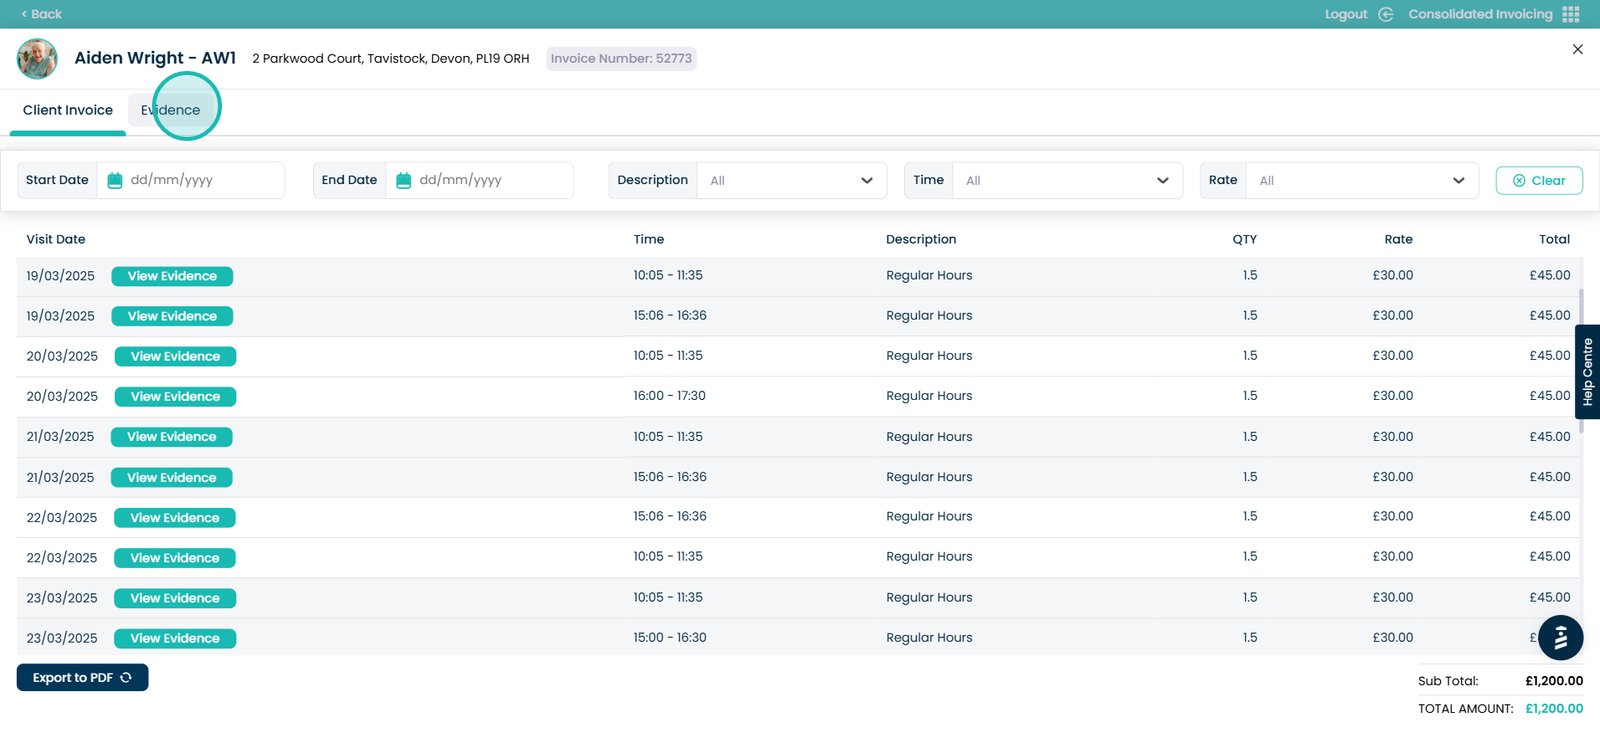1600x743 pixels.
Task: View evidence for 23/03/2025 15:00 visit
Action: [175, 638]
